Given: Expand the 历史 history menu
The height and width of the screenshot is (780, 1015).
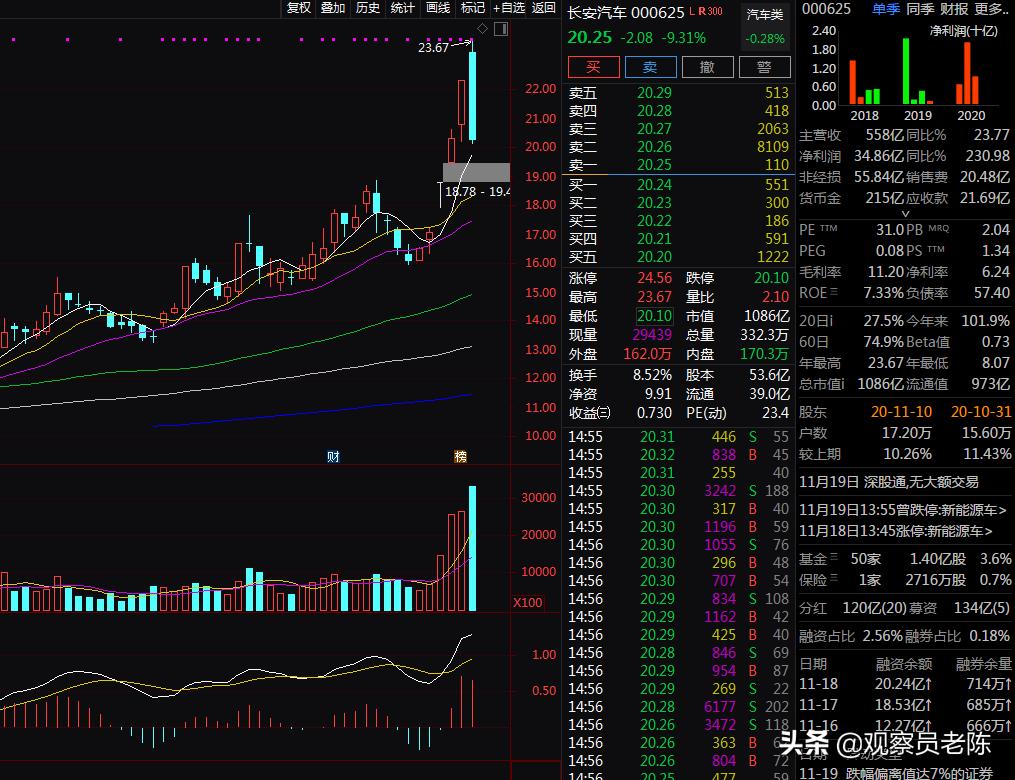Looking at the screenshot, I should tap(366, 8).
